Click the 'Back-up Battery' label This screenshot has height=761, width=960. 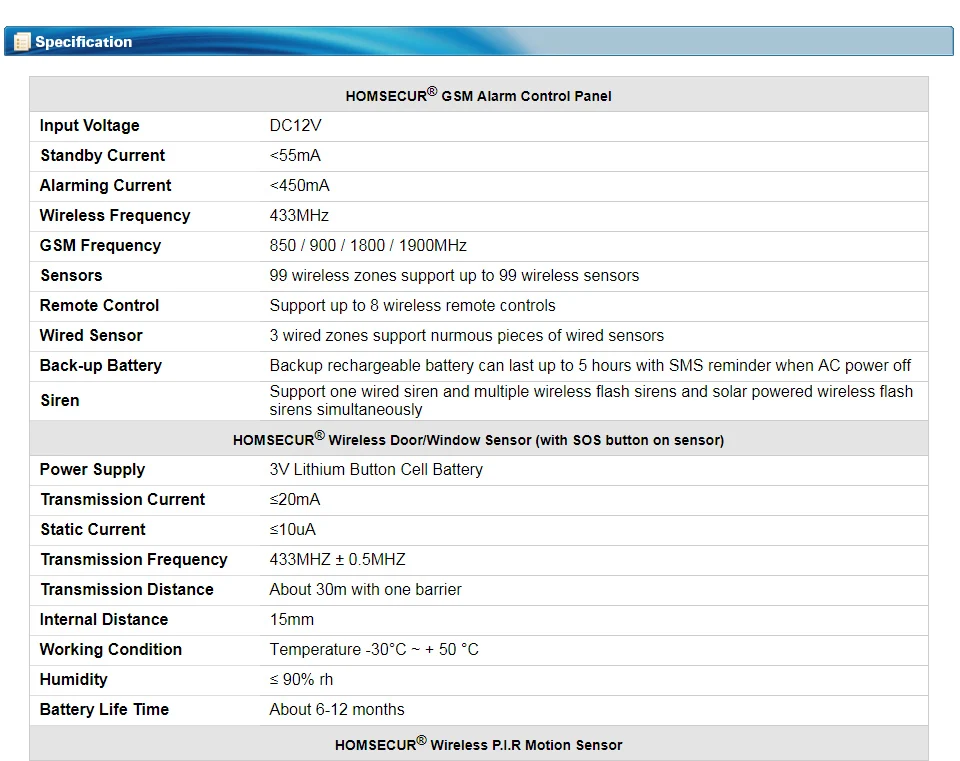[x=101, y=366]
